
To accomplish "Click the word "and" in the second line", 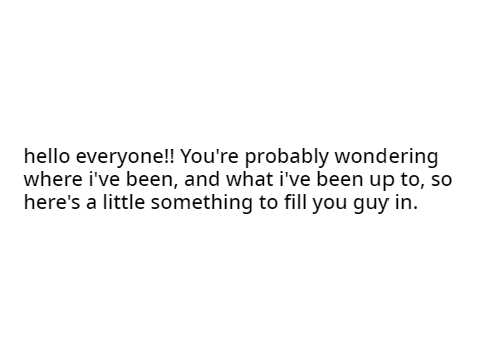I will coord(202,179).
